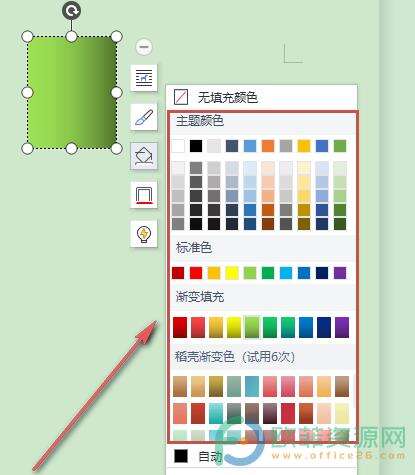This screenshot has height=475, width=415.
Task: Select the standard purple color swatch
Action: [x=340, y=273]
